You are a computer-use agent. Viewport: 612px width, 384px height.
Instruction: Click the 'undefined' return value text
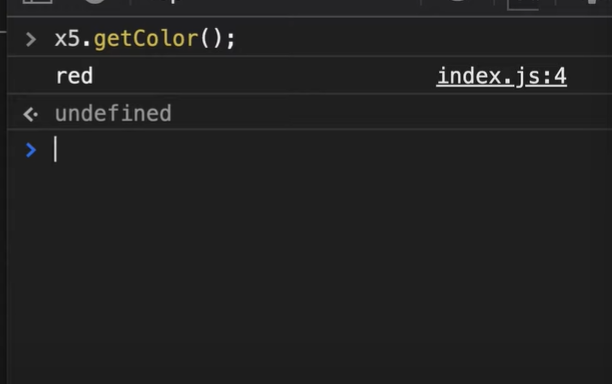tap(113, 114)
